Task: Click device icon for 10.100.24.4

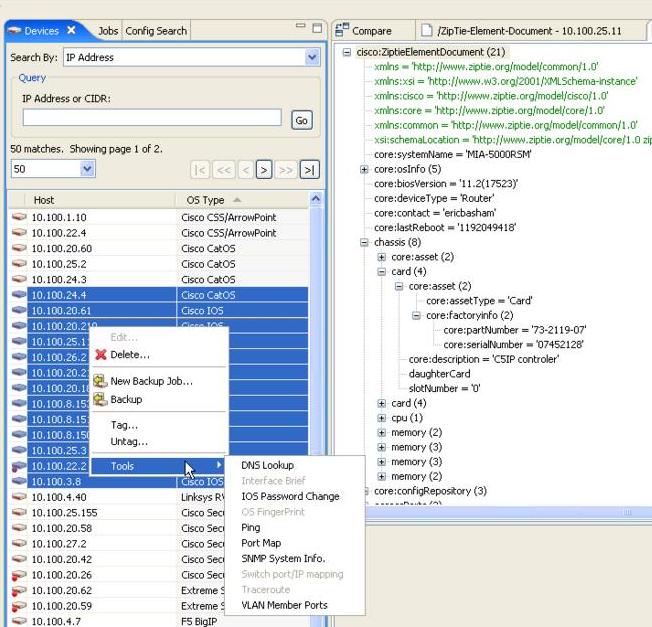Action: point(19,295)
